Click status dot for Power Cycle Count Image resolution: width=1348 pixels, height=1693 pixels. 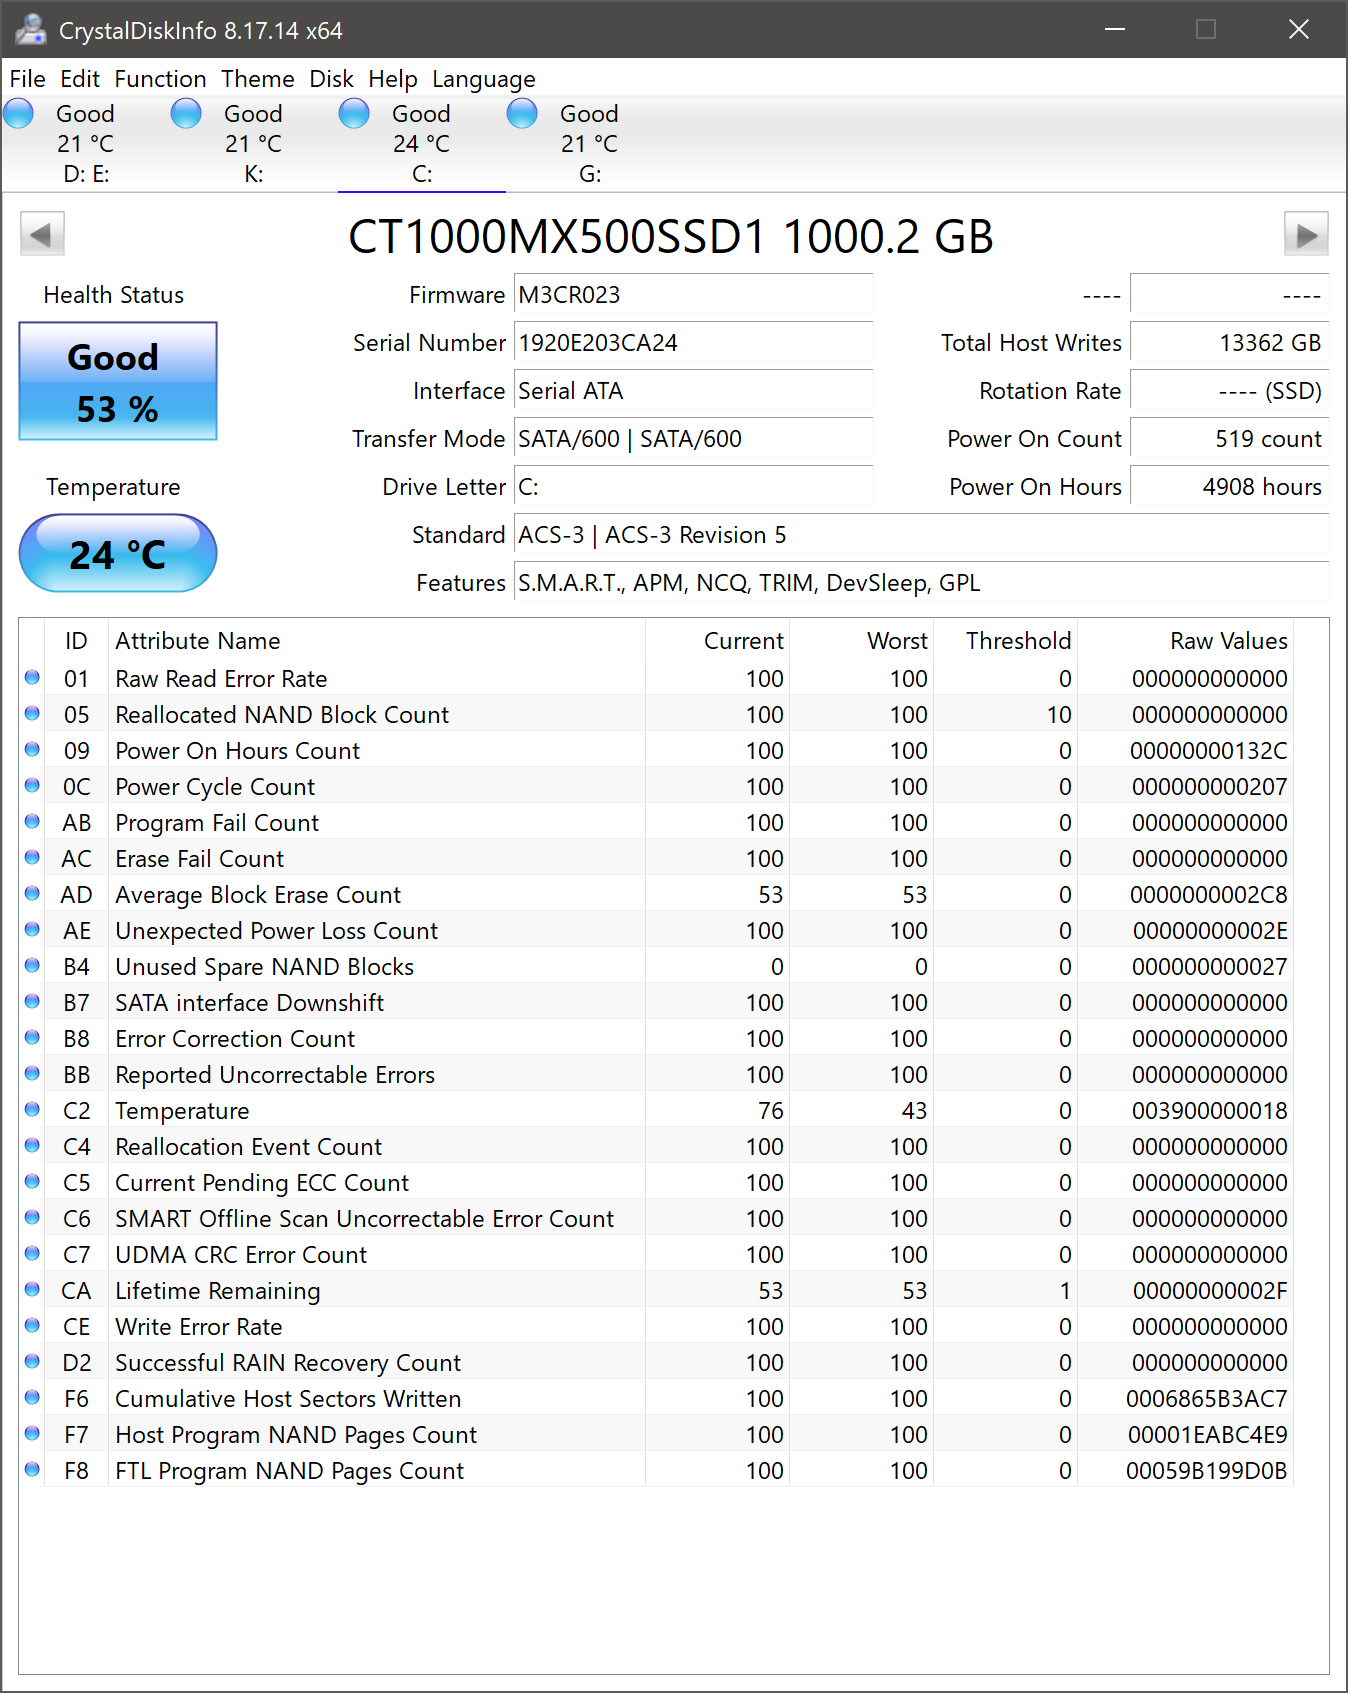(x=32, y=786)
